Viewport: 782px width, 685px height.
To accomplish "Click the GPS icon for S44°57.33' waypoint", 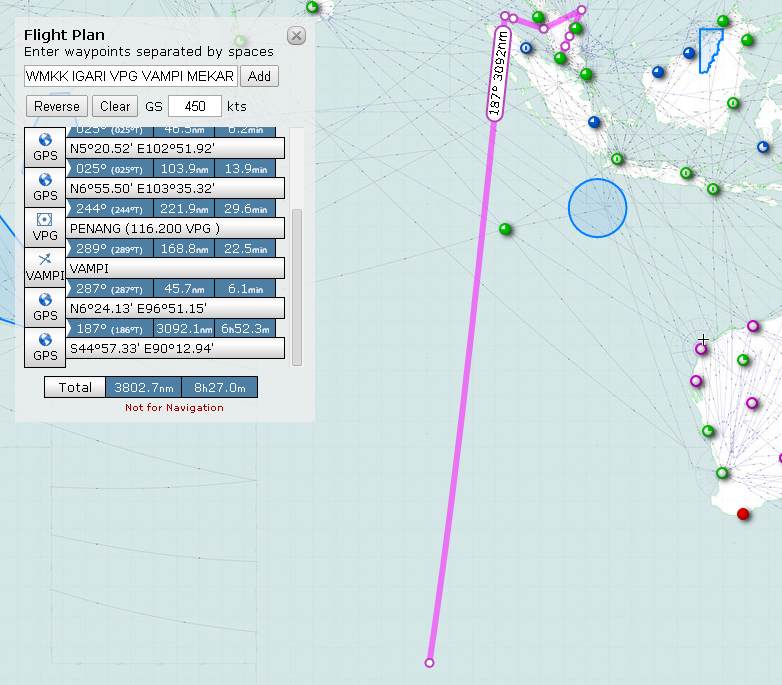I will [45, 347].
